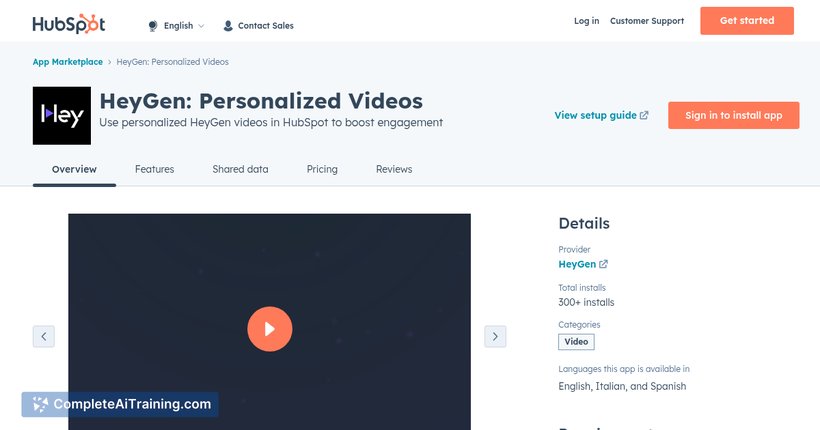Open the Reviews tab
Viewport: 820px width, 430px height.
(394, 169)
